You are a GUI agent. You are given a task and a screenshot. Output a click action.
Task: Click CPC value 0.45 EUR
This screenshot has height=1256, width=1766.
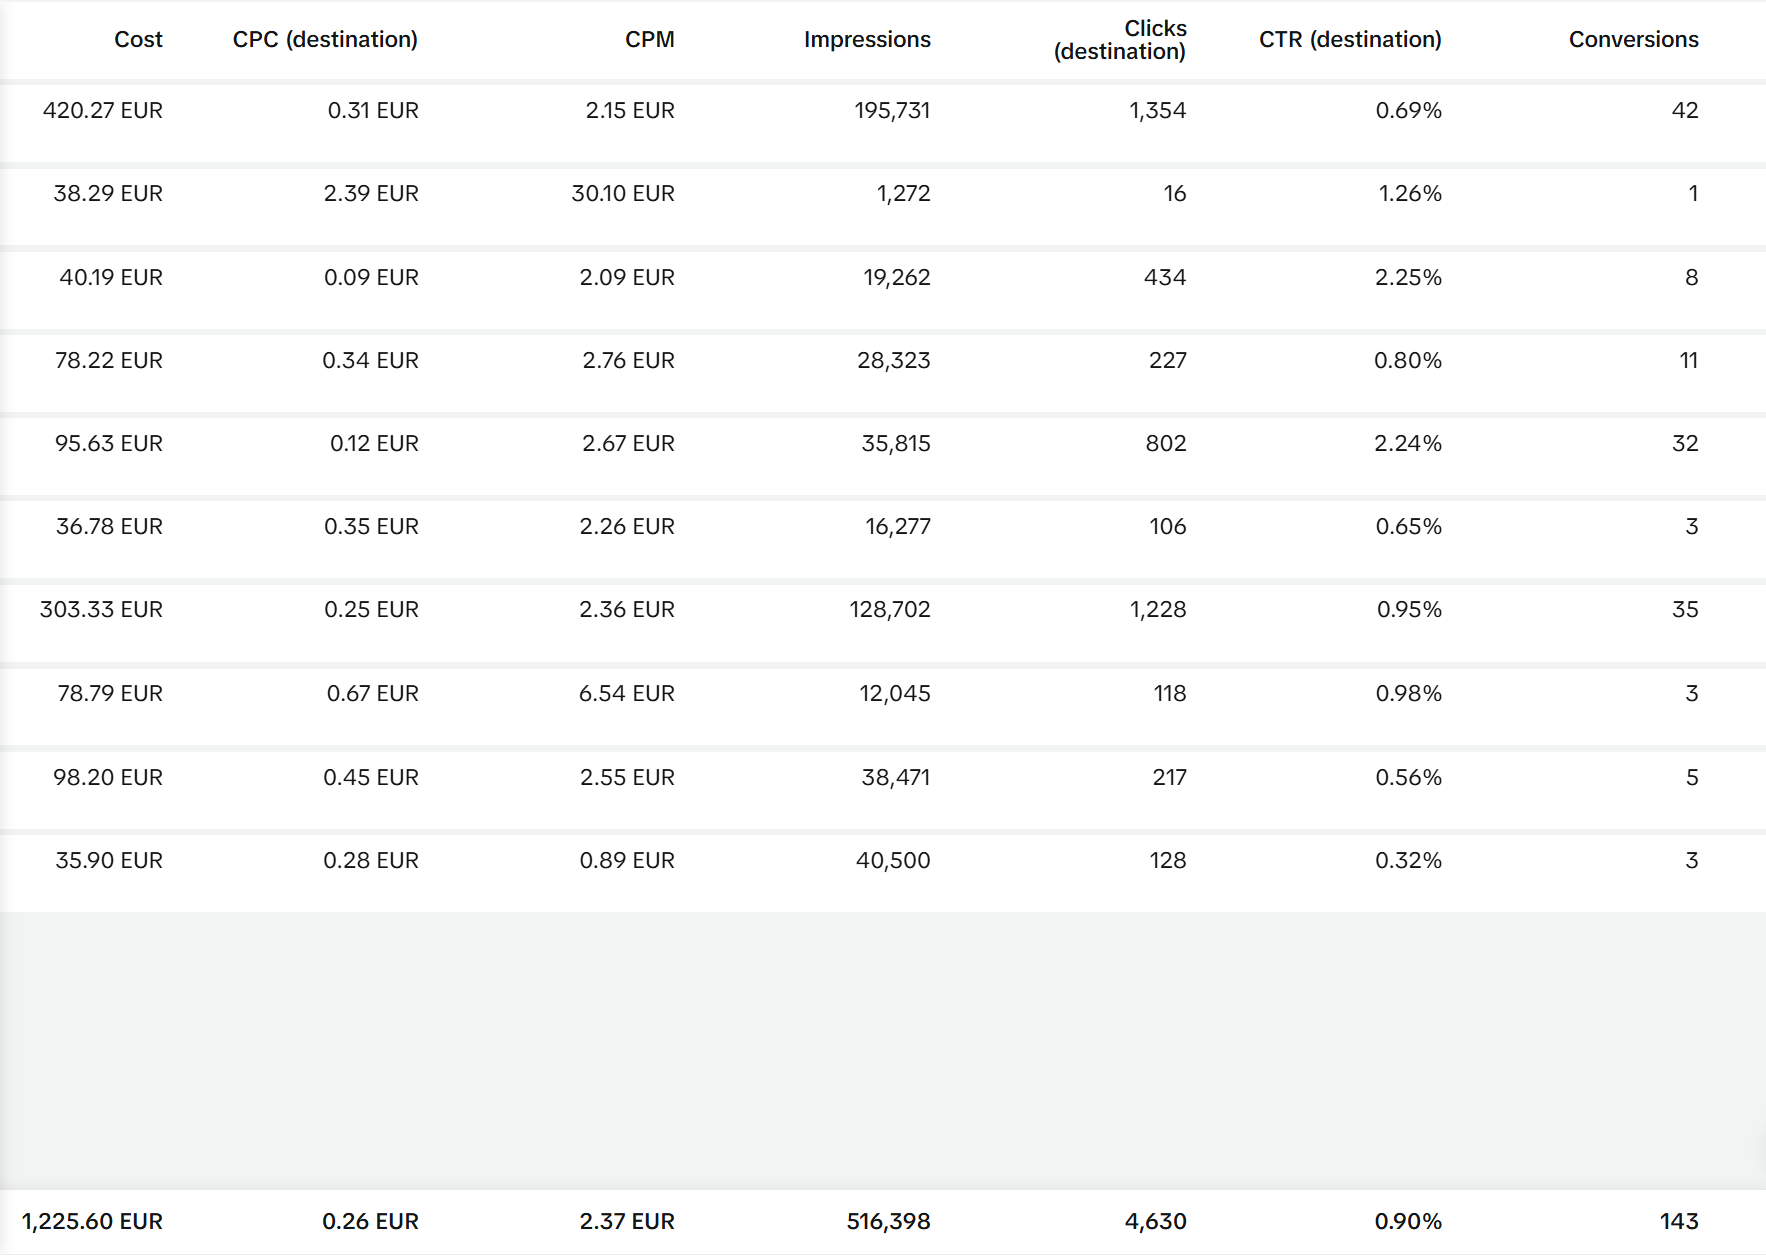(x=371, y=778)
